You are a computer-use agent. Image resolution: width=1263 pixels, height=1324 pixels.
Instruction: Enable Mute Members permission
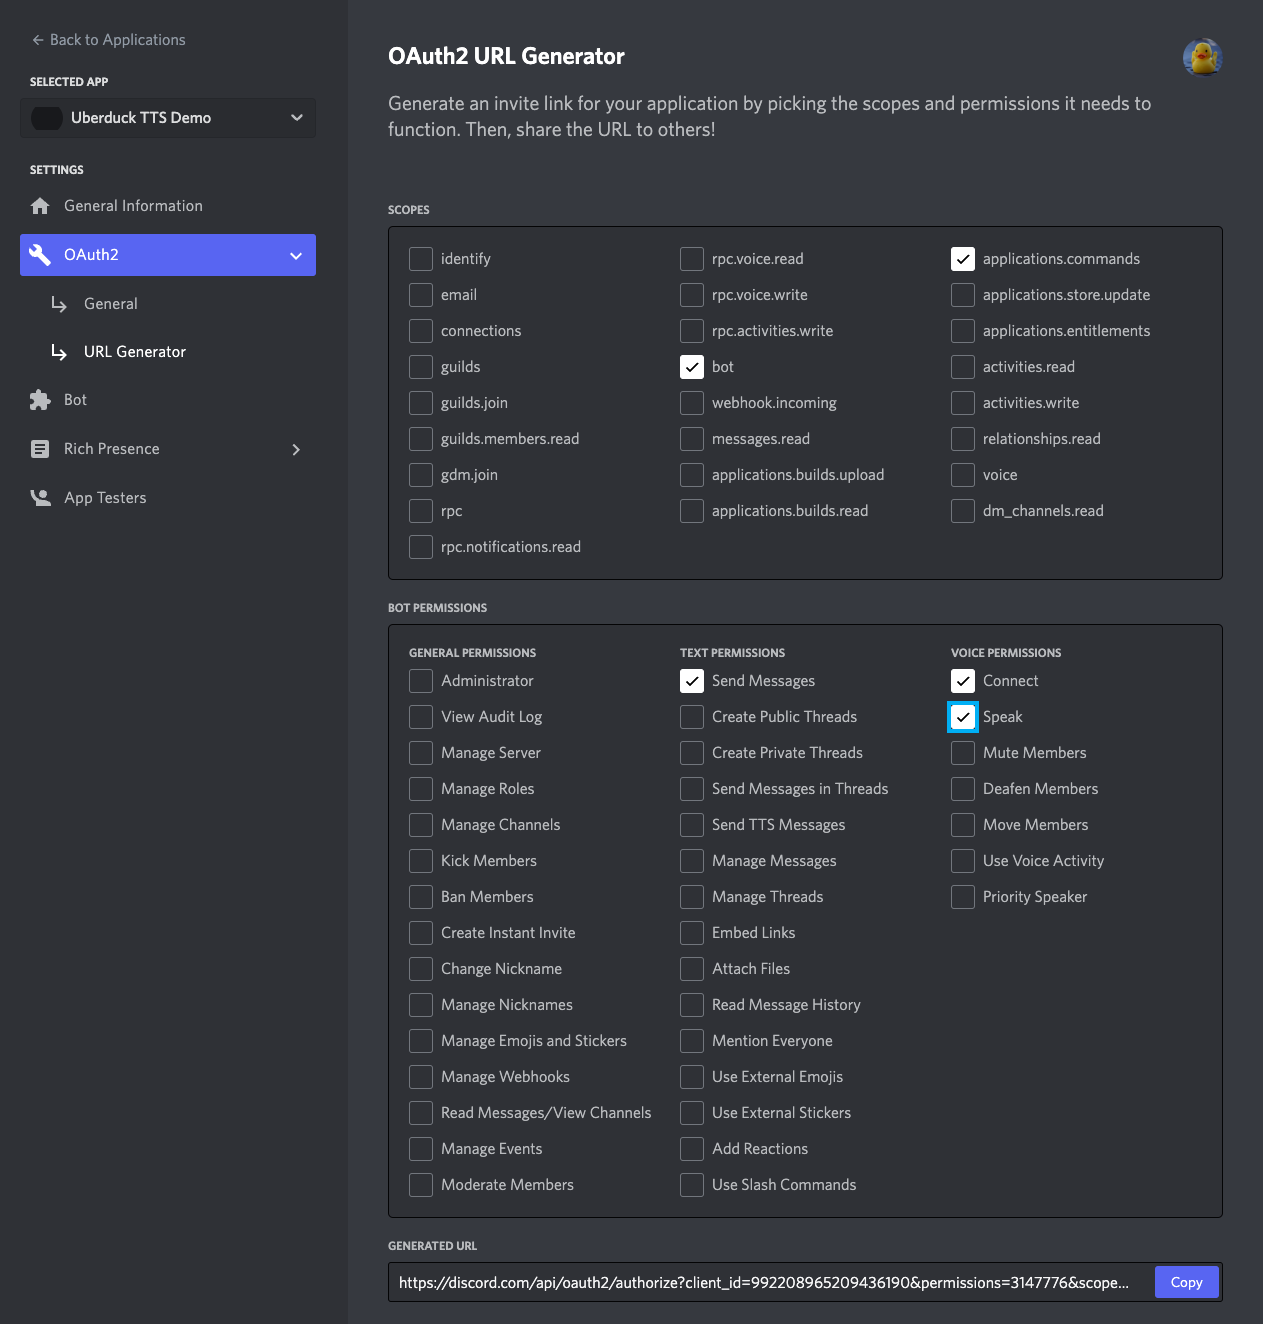963,753
